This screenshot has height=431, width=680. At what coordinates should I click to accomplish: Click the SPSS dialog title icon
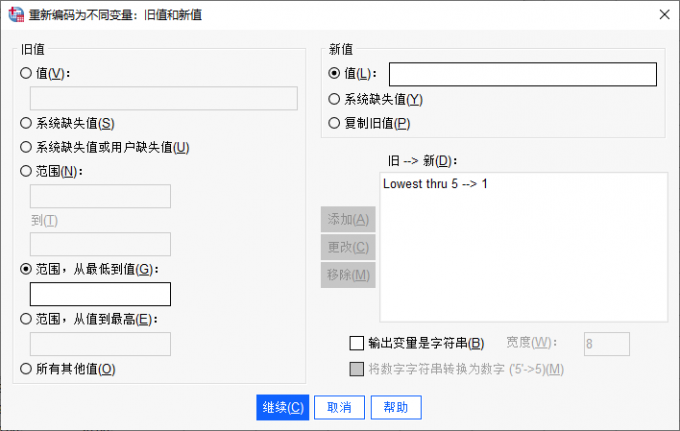coord(16,14)
